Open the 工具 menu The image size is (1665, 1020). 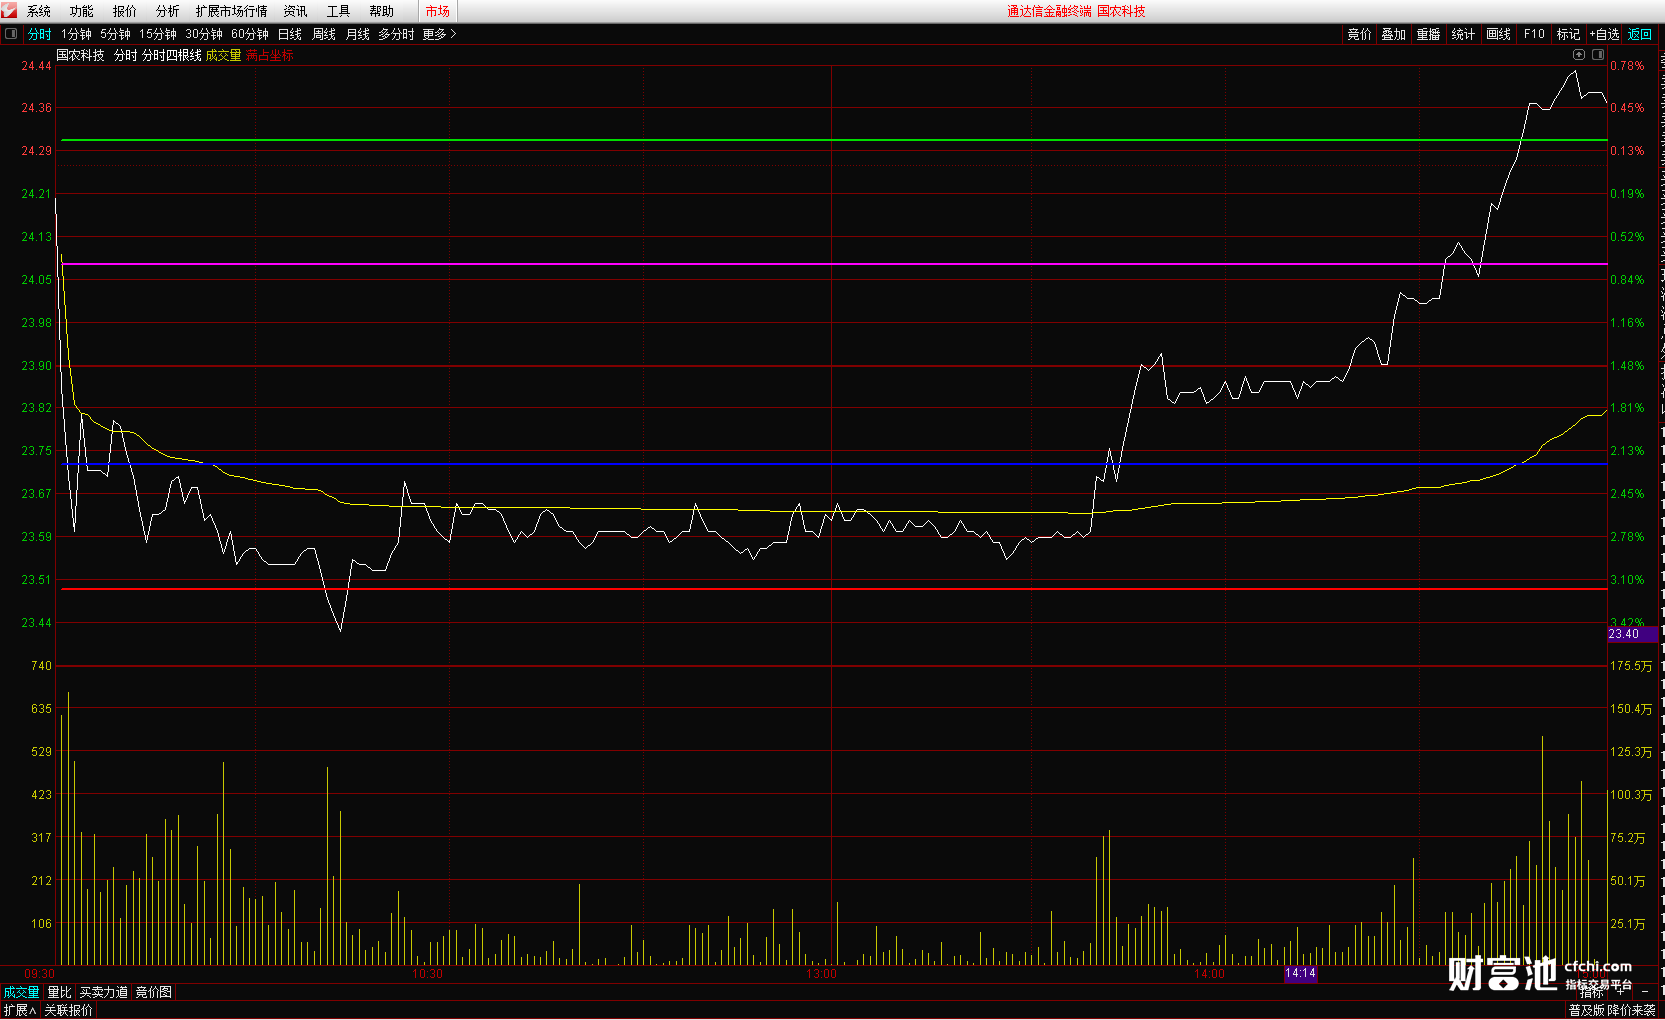(x=338, y=11)
